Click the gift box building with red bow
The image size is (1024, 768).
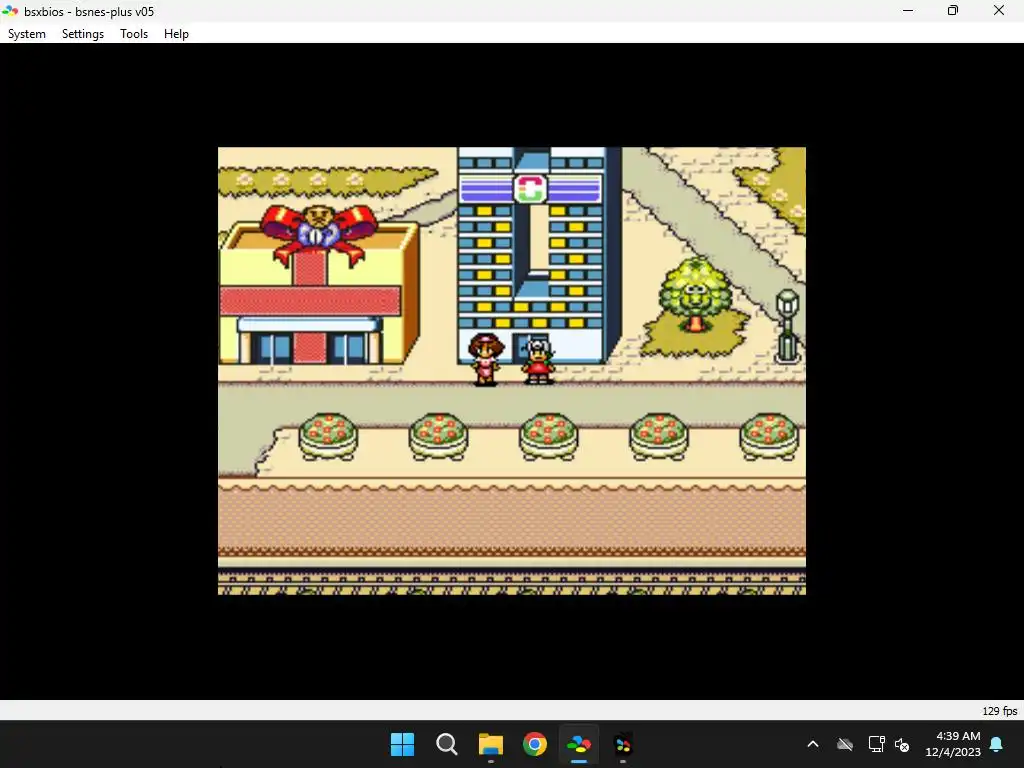[319, 285]
